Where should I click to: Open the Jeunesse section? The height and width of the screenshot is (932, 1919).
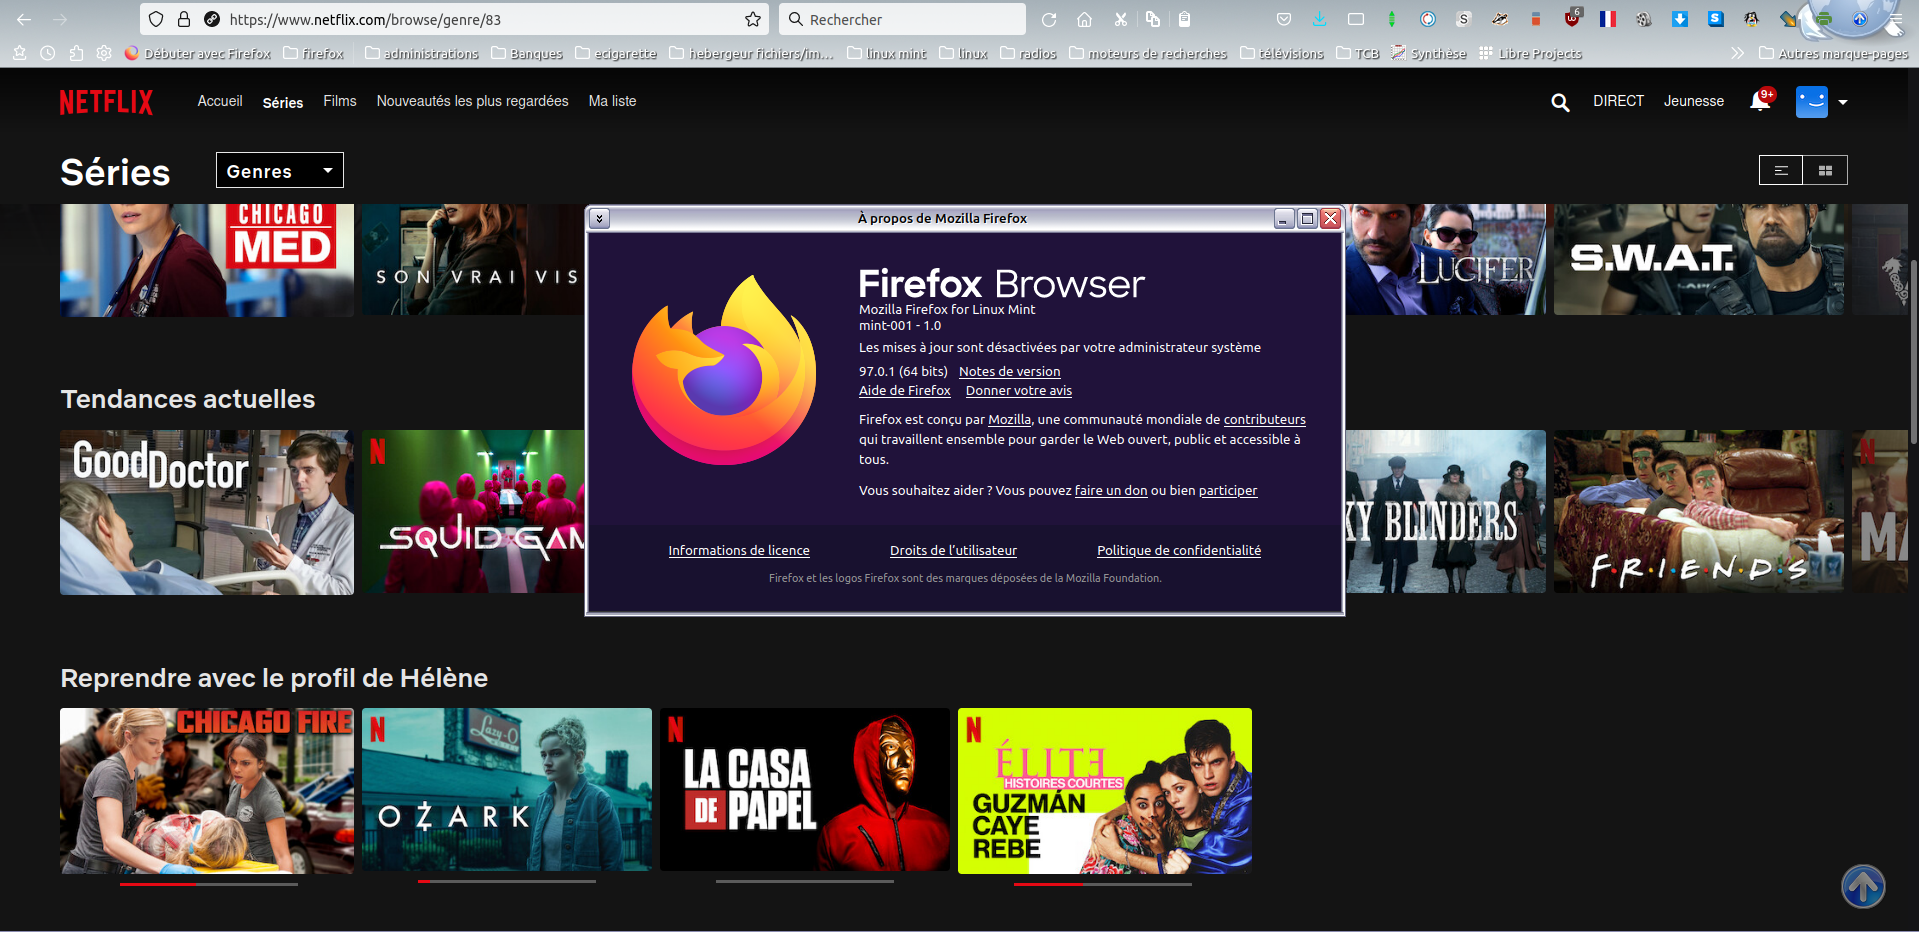pos(1694,101)
